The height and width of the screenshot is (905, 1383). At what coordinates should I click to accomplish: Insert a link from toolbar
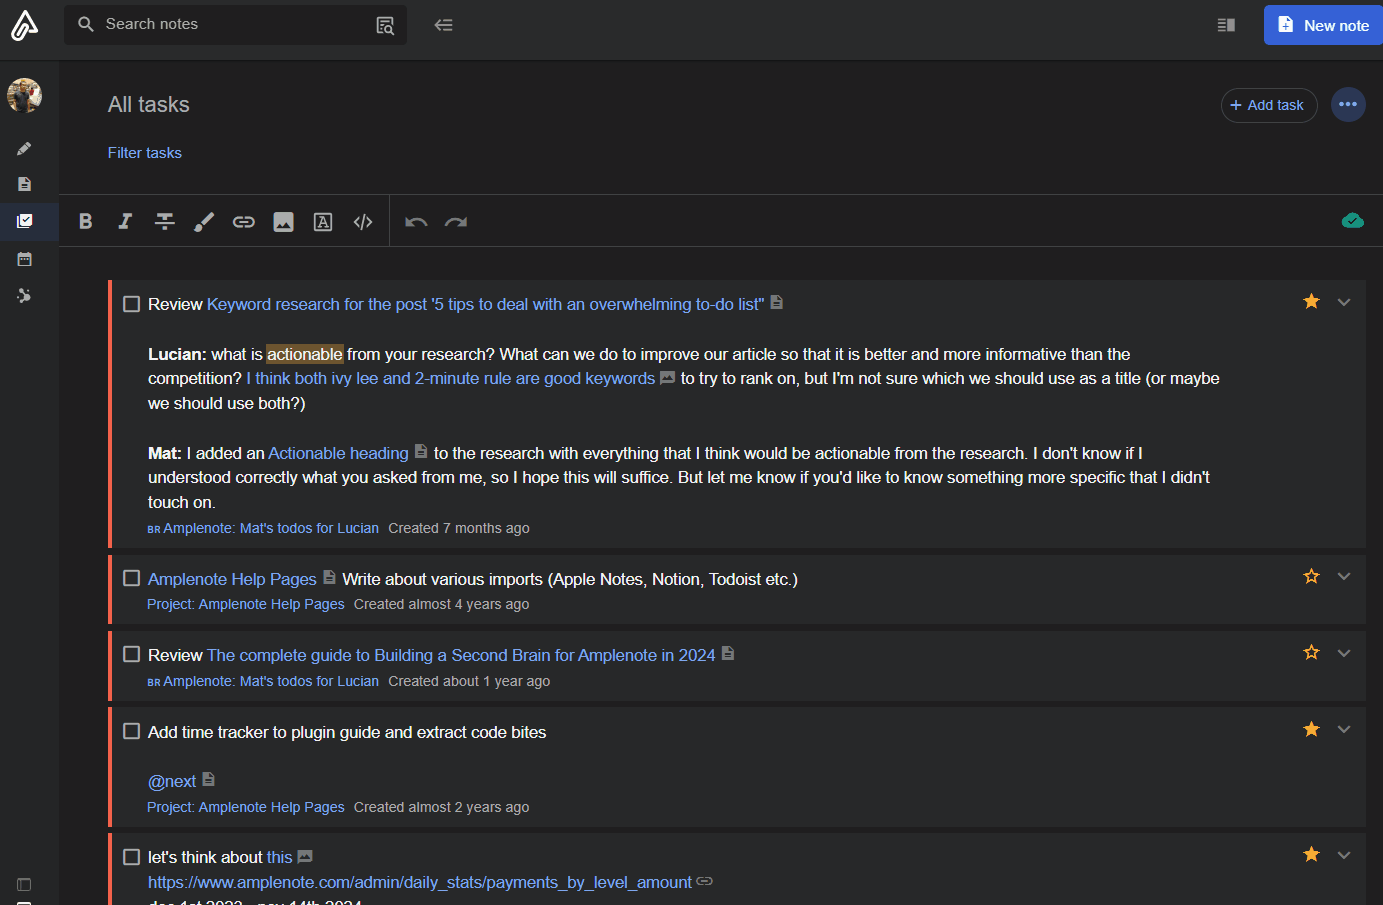pyautogui.click(x=244, y=222)
